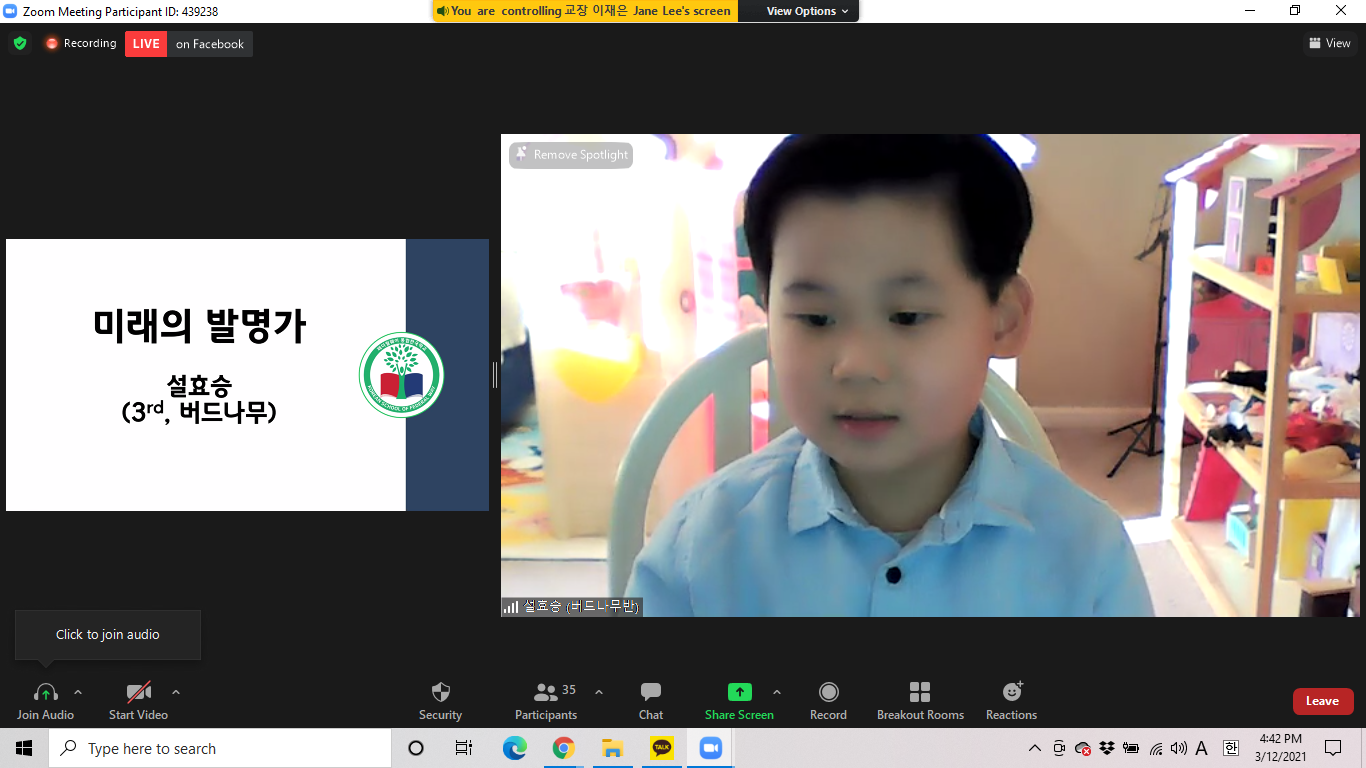This screenshot has width=1366, height=768.
Task: Remove Spotlight from the video
Action: 571,155
